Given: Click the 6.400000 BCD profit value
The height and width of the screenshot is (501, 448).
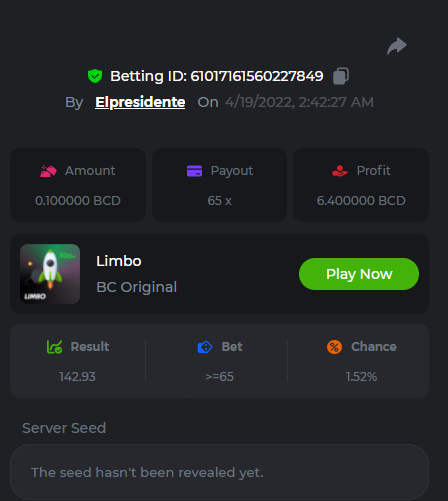Looking at the screenshot, I should click(361, 201).
